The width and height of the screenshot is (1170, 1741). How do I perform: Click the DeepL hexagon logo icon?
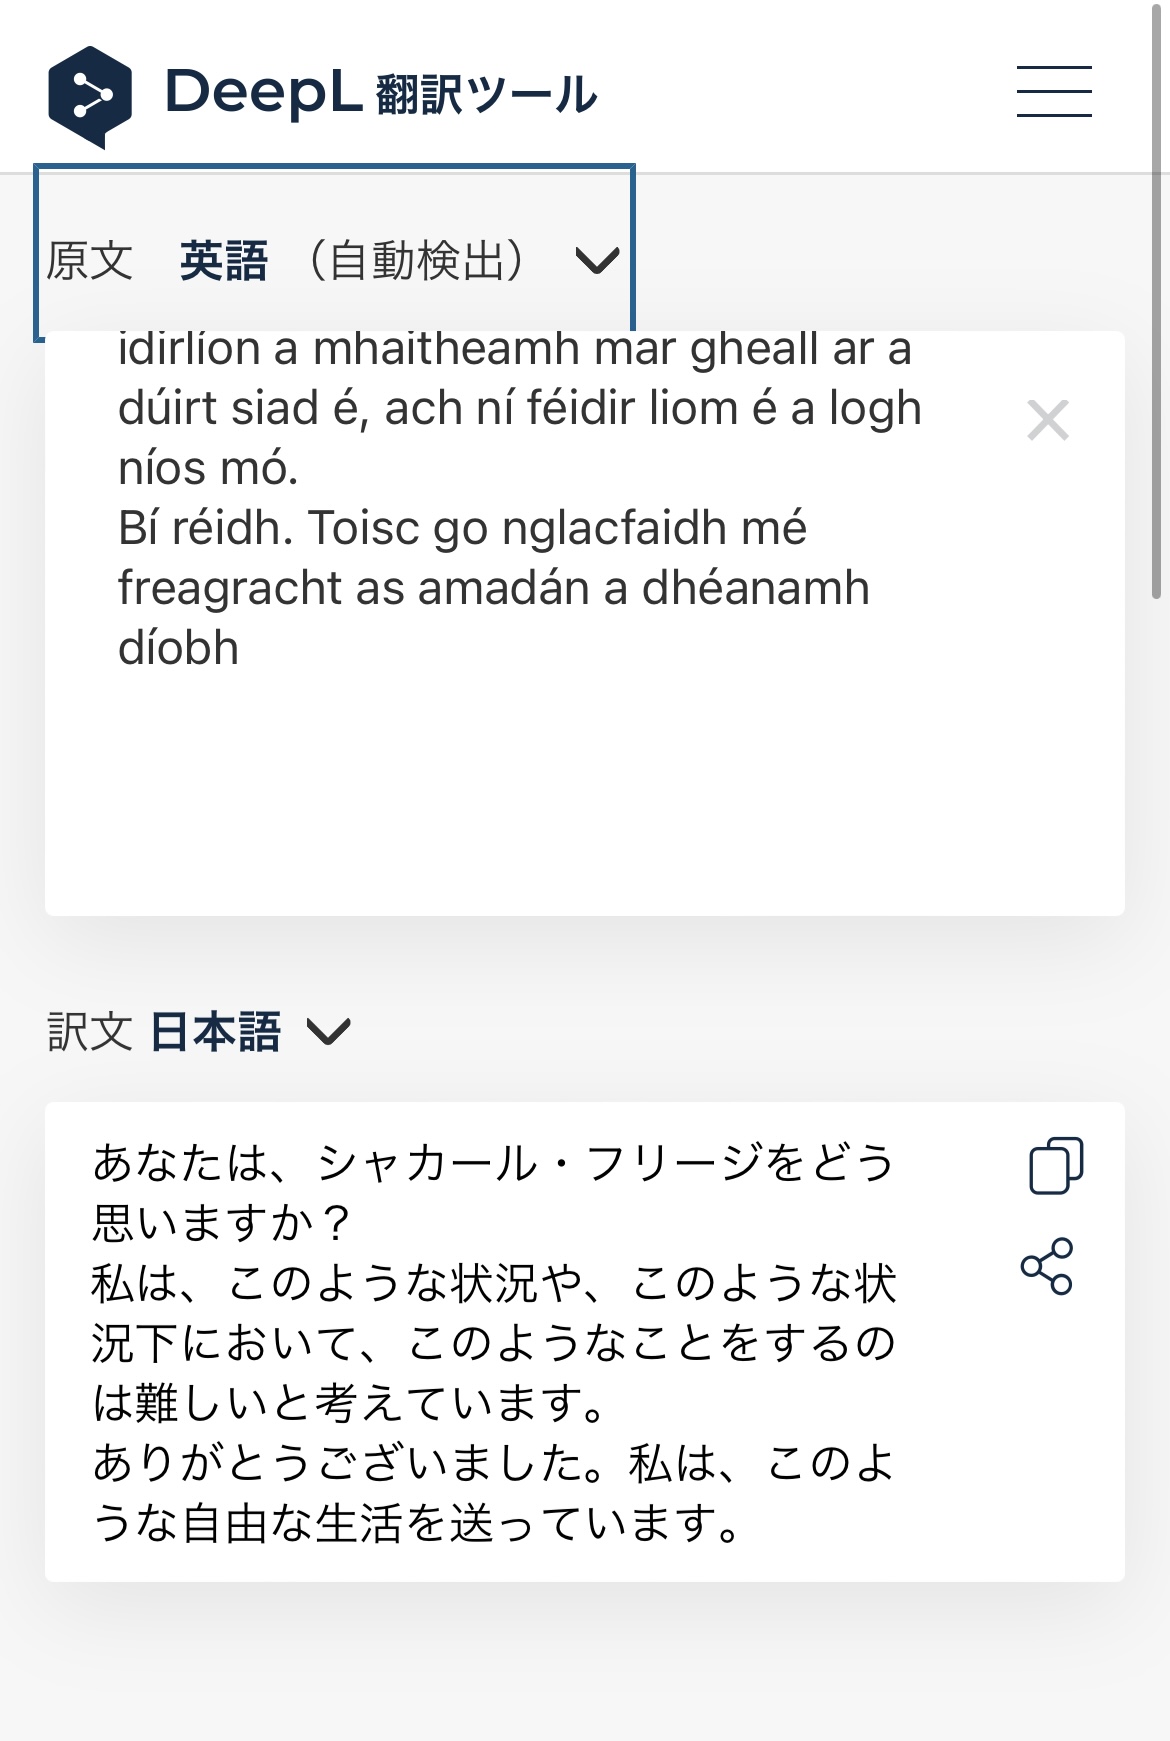tap(90, 97)
